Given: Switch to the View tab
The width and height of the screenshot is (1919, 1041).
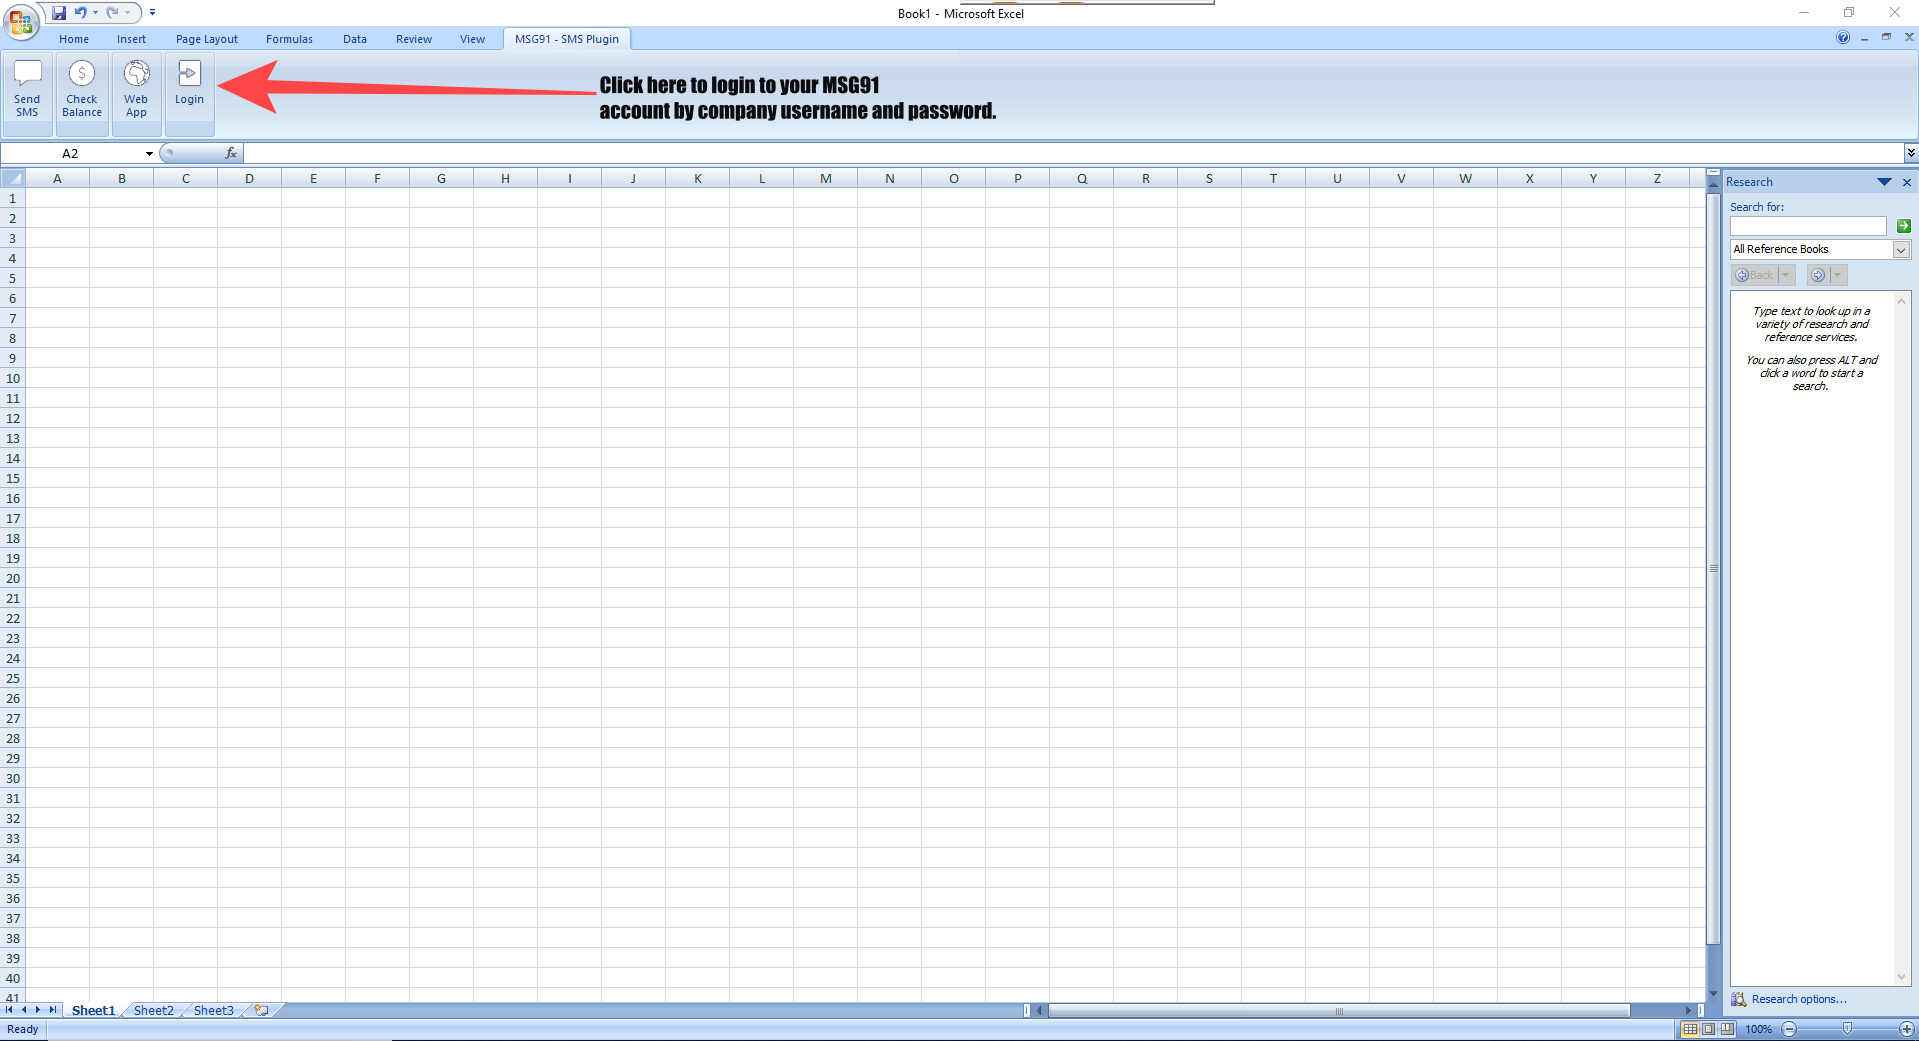Looking at the screenshot, I should (x=472, y=39).
